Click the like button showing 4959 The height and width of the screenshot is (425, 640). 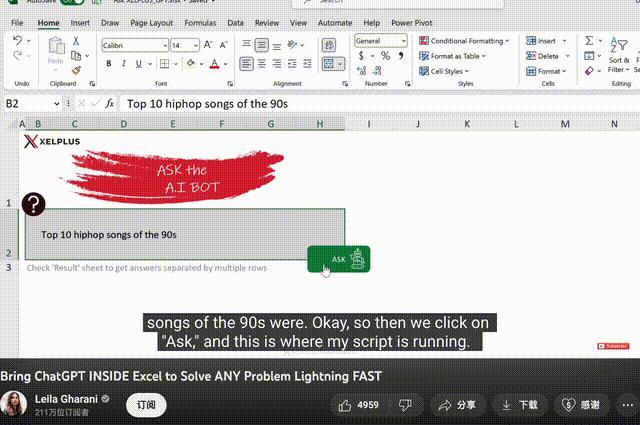tap(358, 405)
